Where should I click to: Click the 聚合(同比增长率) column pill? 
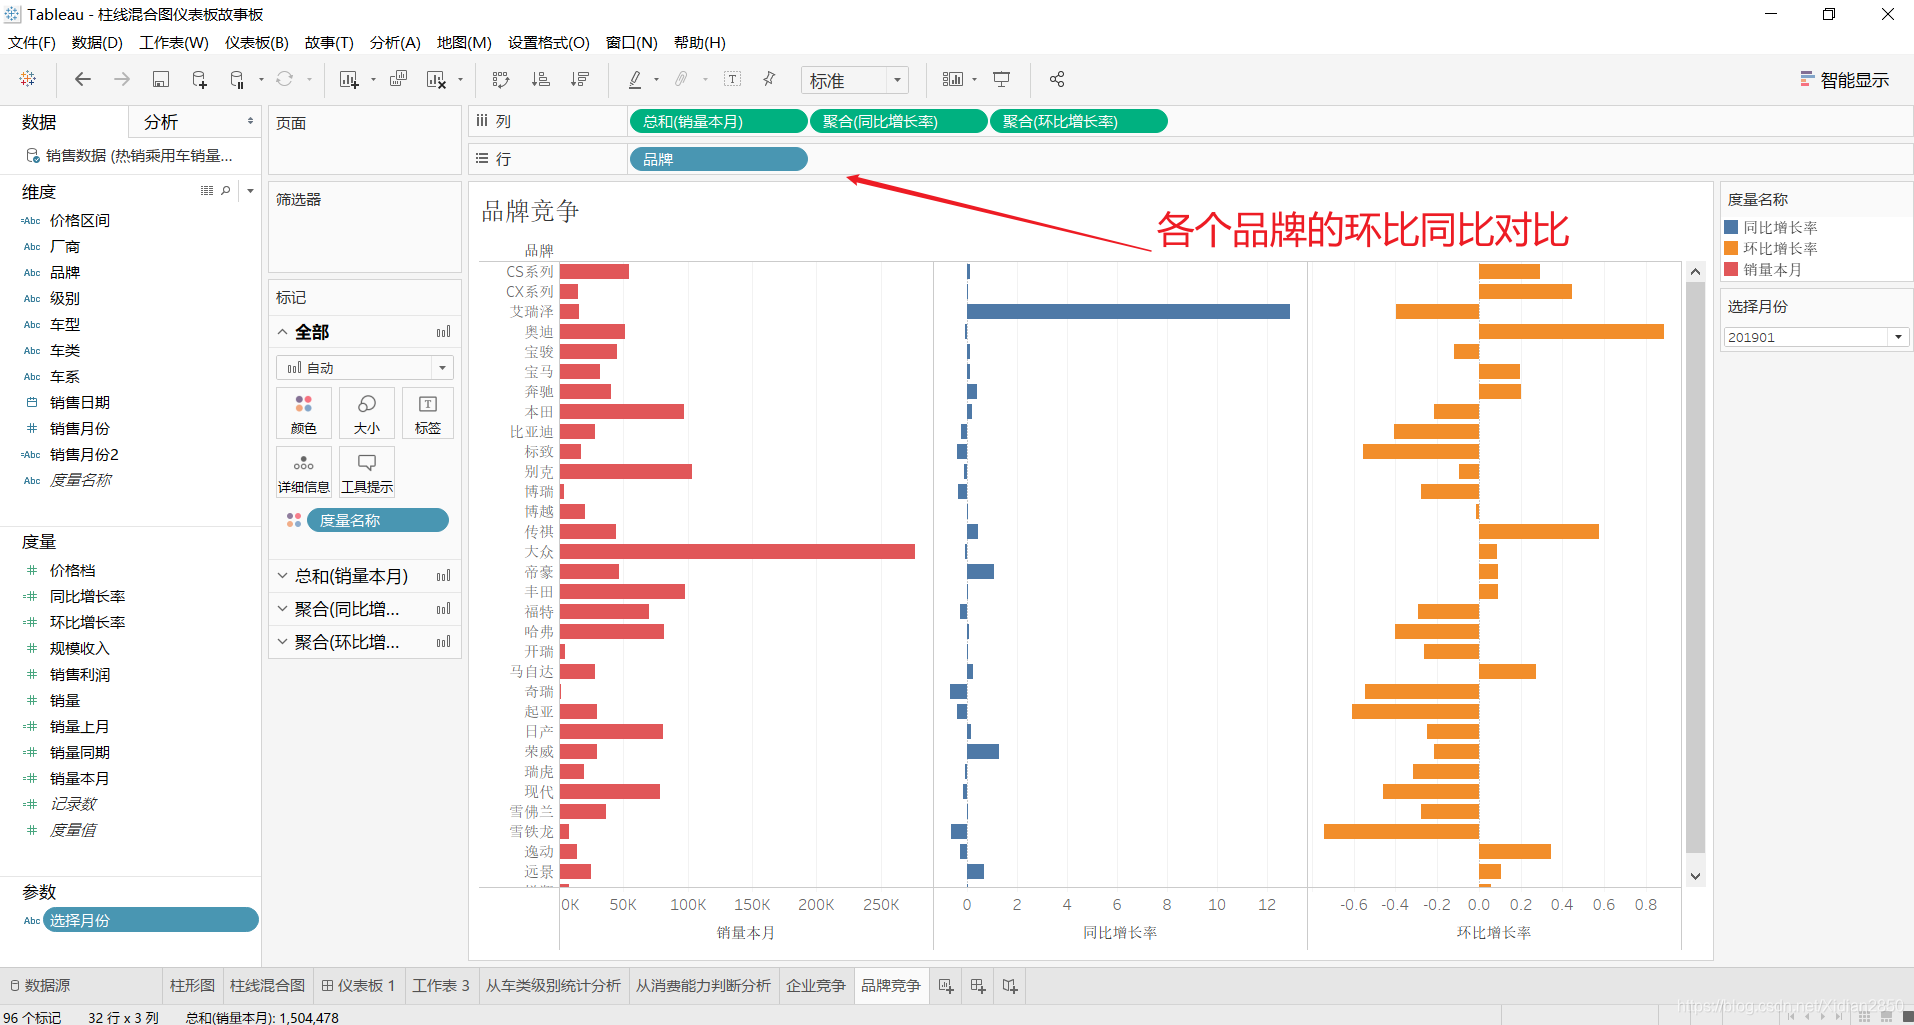(x=898, y=121)
